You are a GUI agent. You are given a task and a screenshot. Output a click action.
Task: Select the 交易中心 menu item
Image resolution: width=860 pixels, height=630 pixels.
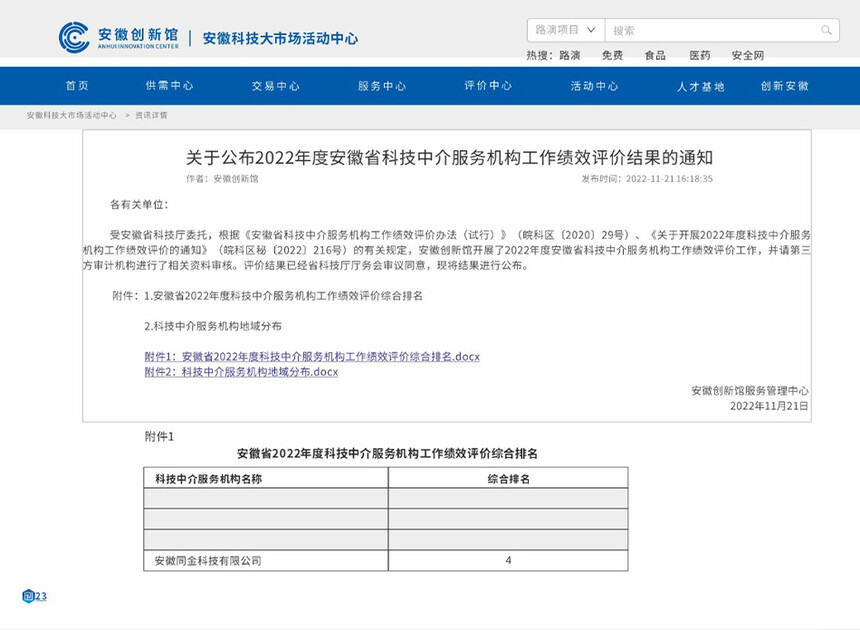point(275,86)
